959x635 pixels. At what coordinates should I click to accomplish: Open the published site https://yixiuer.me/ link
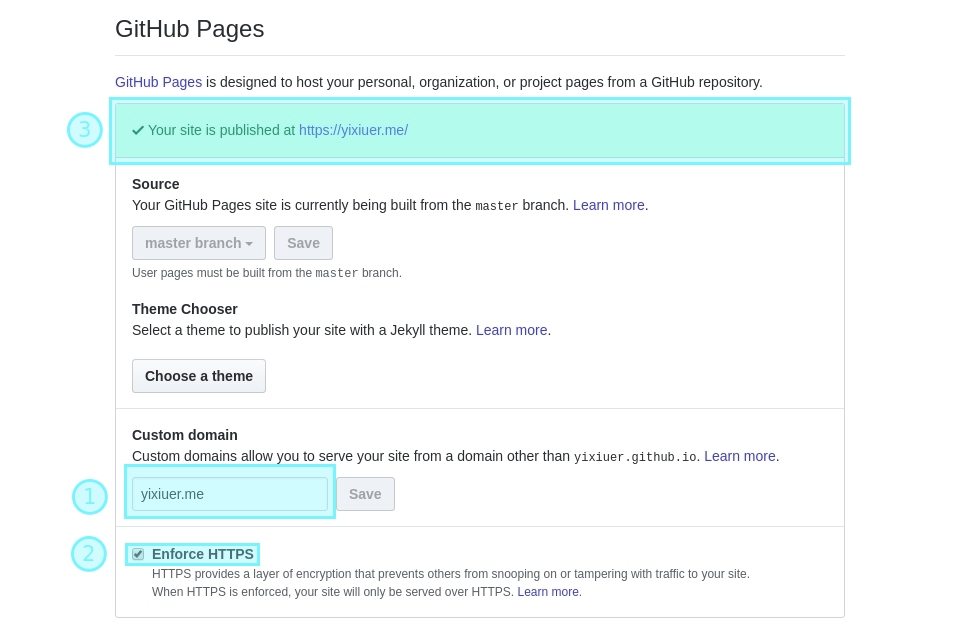point(353,130)
